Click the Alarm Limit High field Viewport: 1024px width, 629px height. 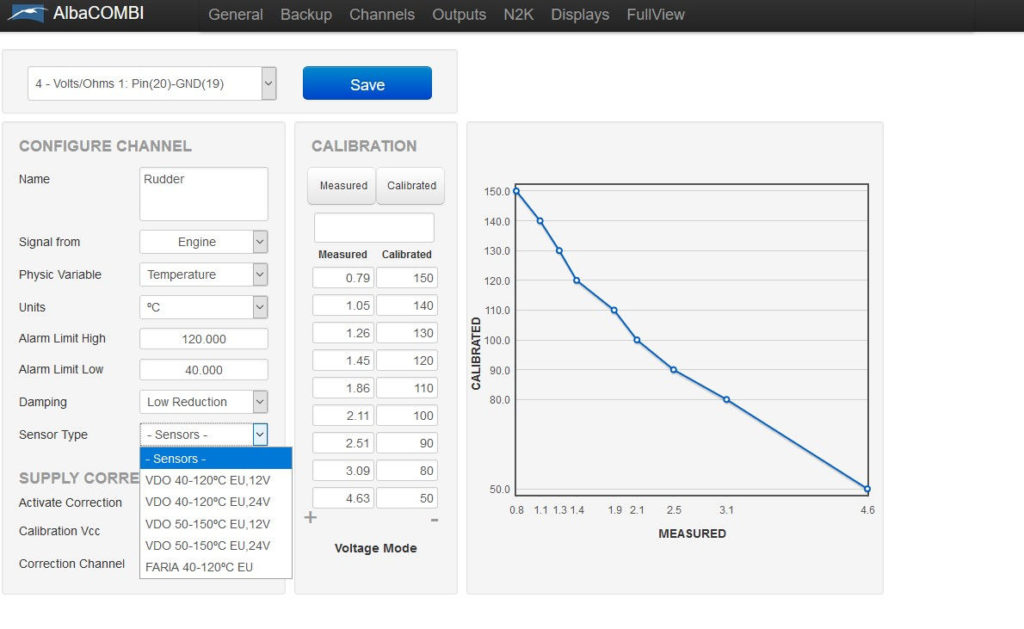(x=204, y=339)
